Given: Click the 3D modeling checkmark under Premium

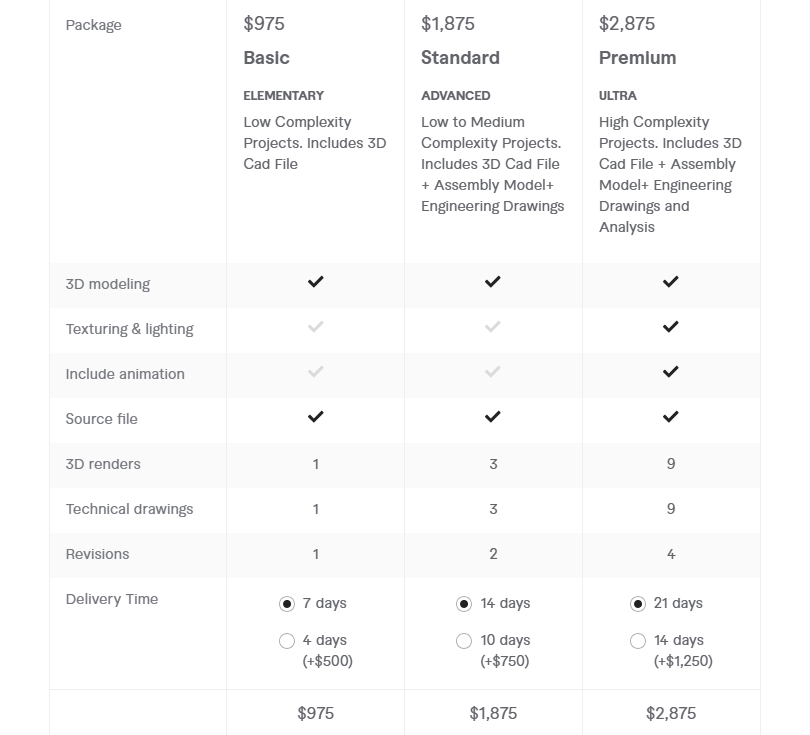Looking at the screenshot, I should pos(669,284).
